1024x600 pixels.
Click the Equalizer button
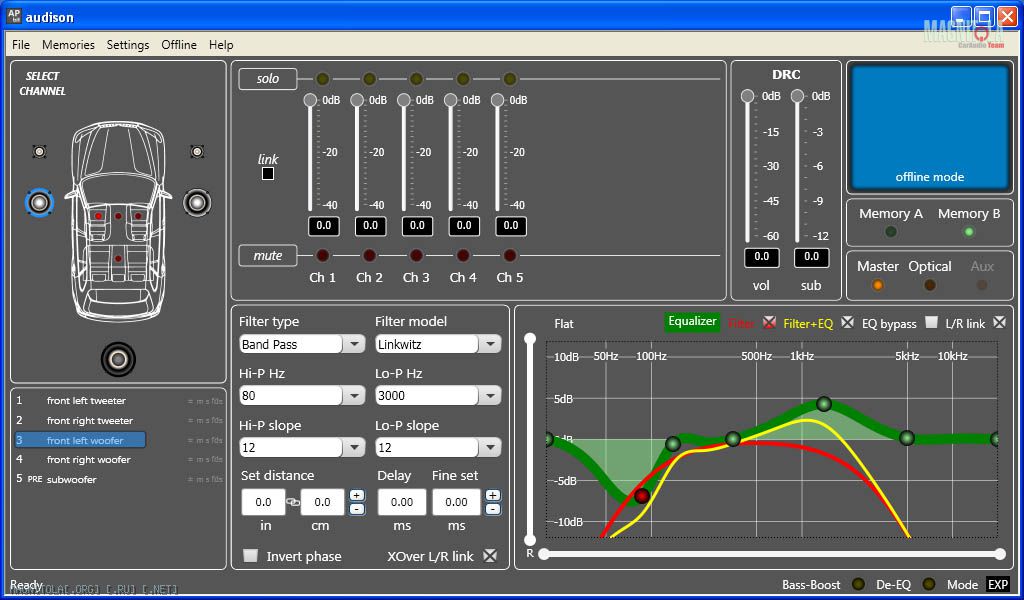(692, 321)
